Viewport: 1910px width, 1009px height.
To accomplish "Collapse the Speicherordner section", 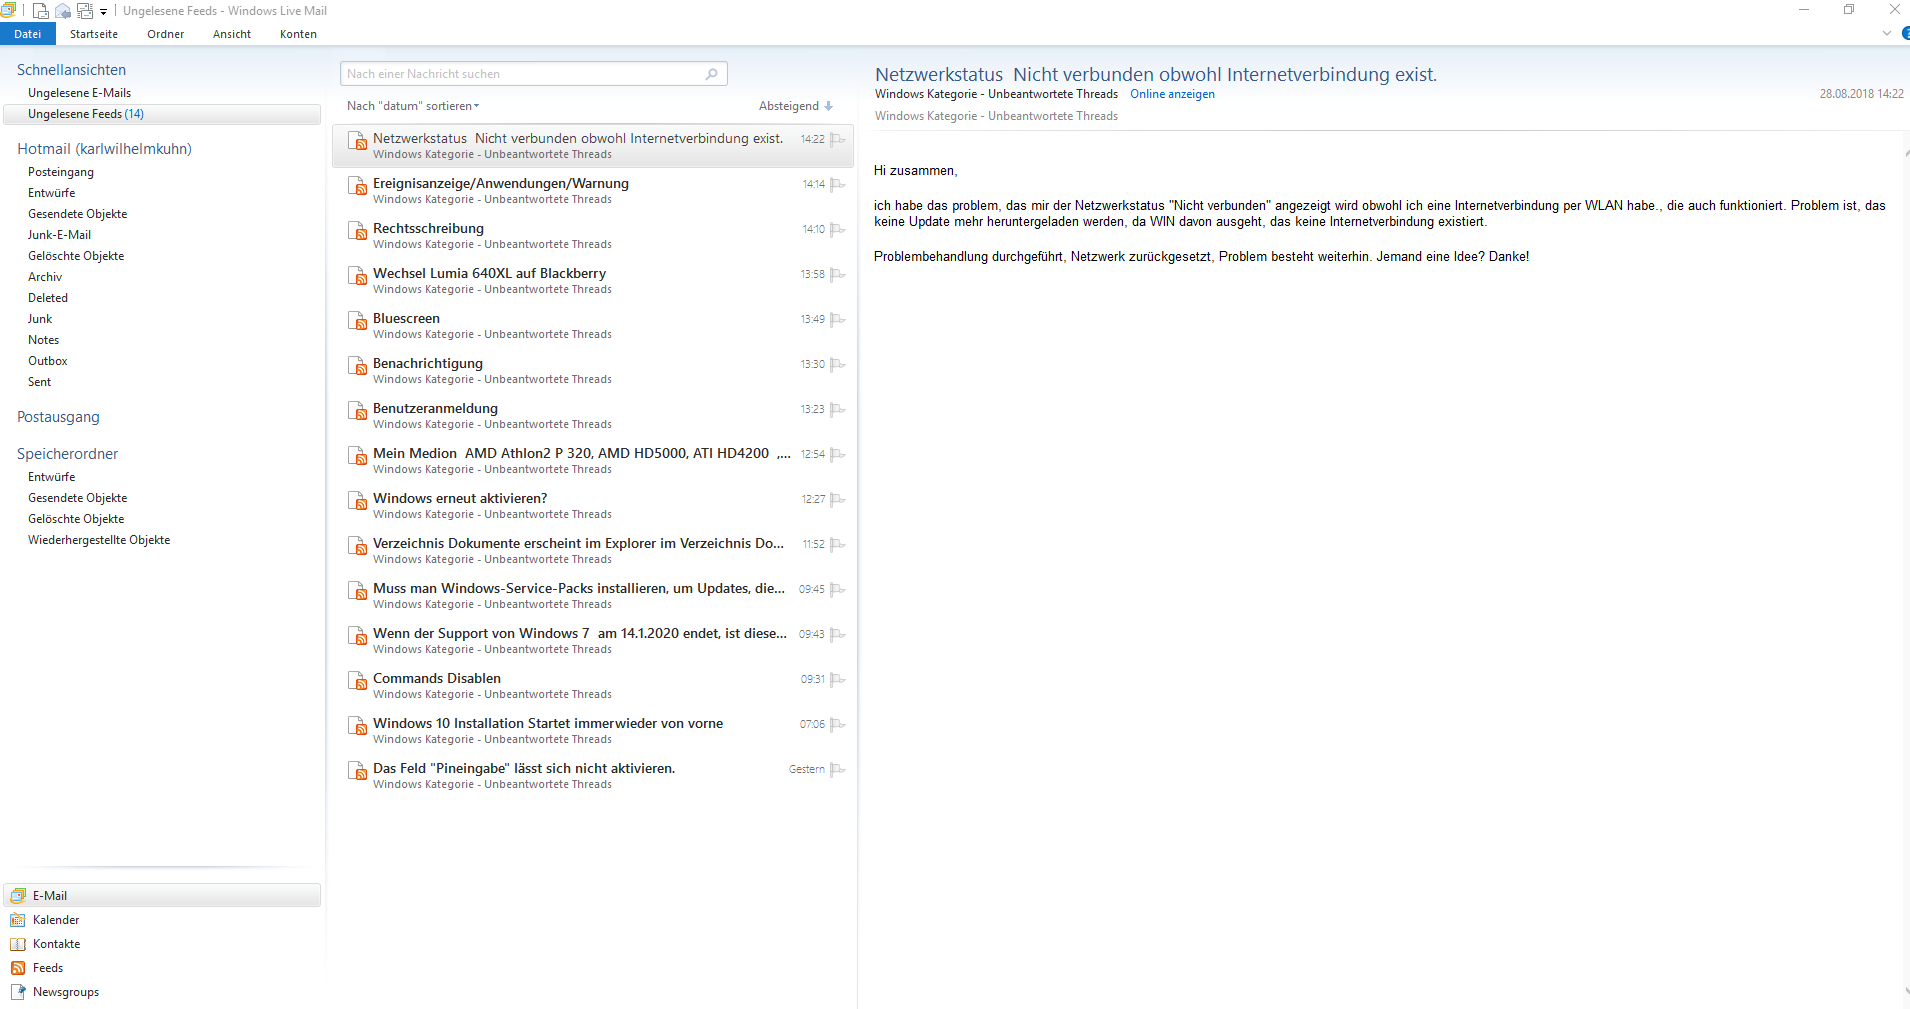I will pos(67,454).
